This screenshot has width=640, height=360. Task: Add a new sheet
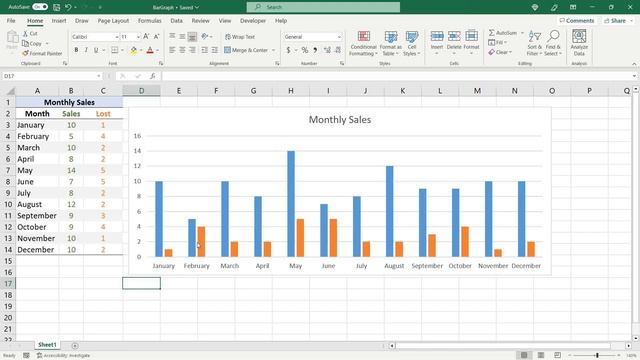75,346
